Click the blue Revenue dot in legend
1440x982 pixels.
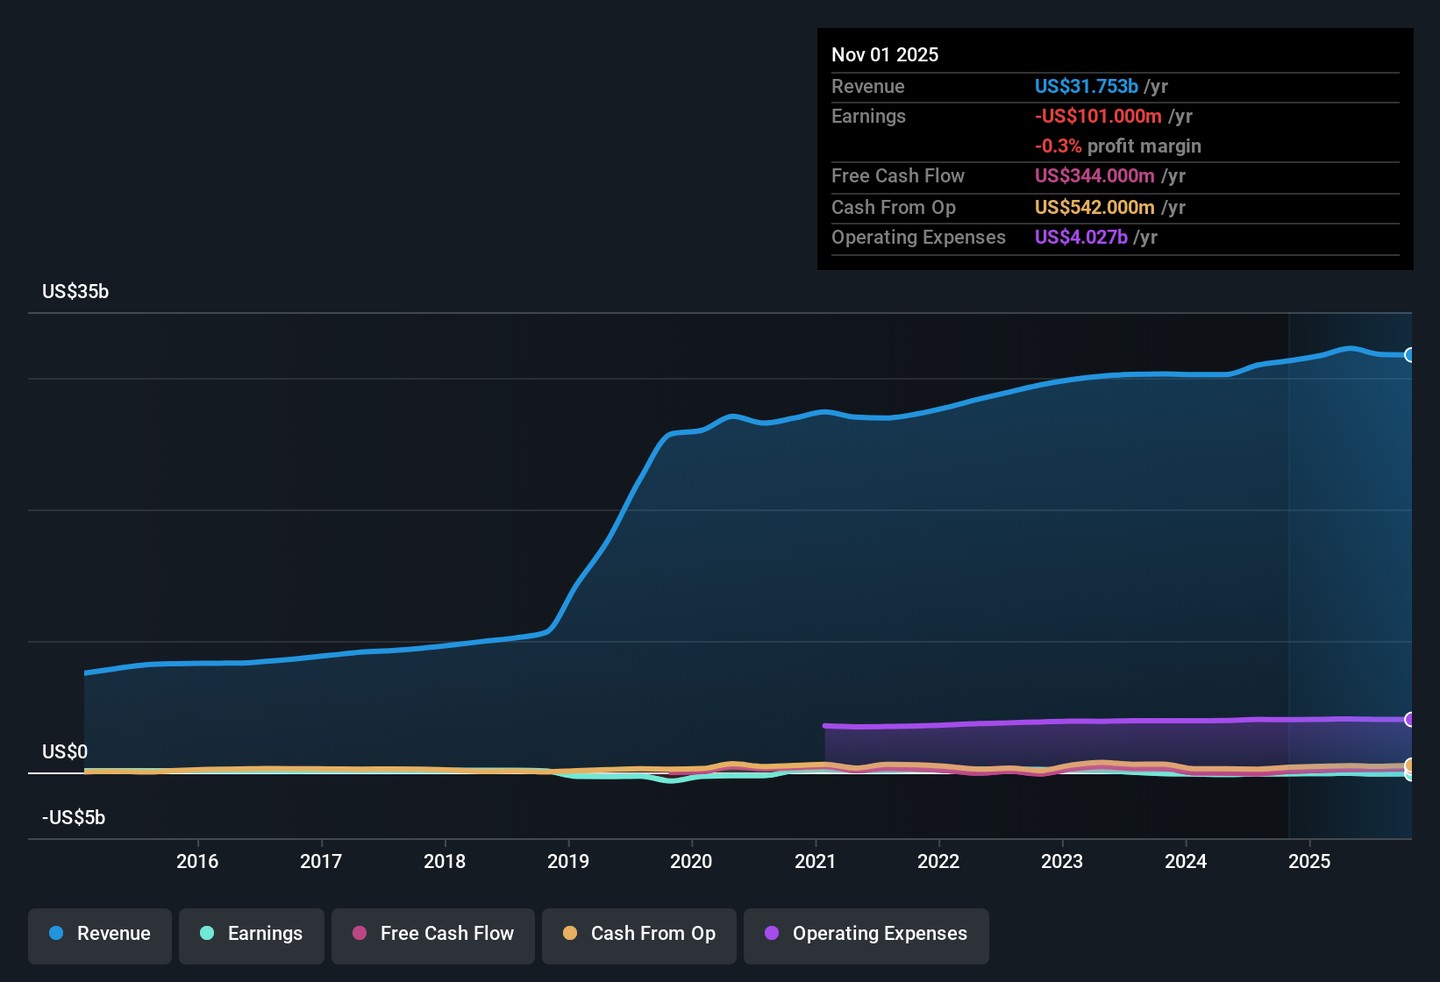(56, 933)
